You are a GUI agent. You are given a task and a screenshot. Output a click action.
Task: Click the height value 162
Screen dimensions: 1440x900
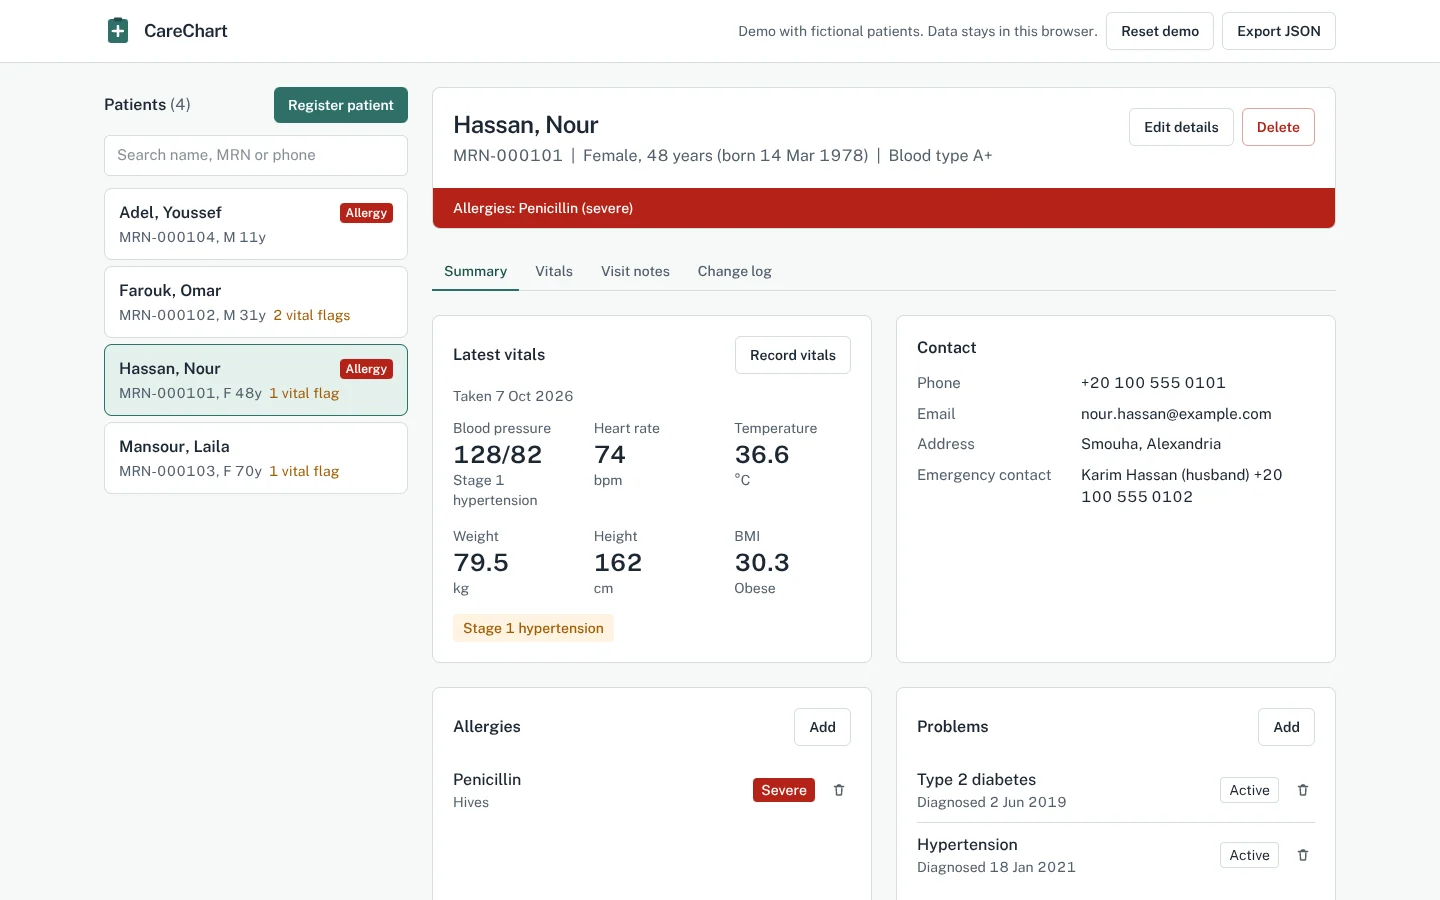(618, 562)
